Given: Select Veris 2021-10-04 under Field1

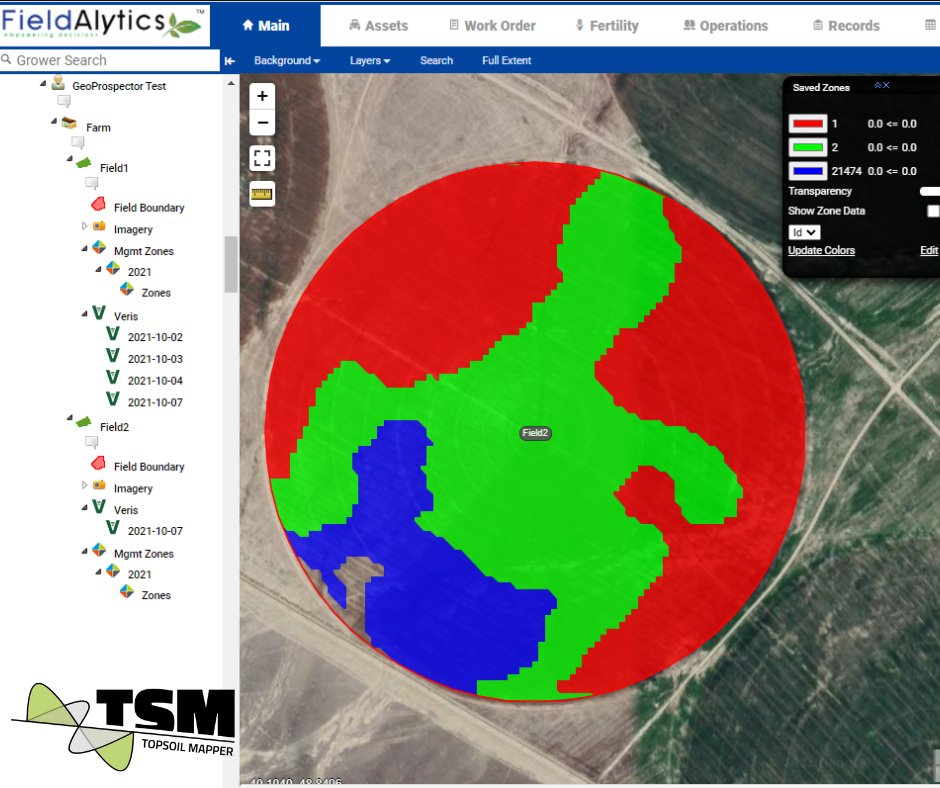Looking at the screenshot, I should [x=155, y=381].
